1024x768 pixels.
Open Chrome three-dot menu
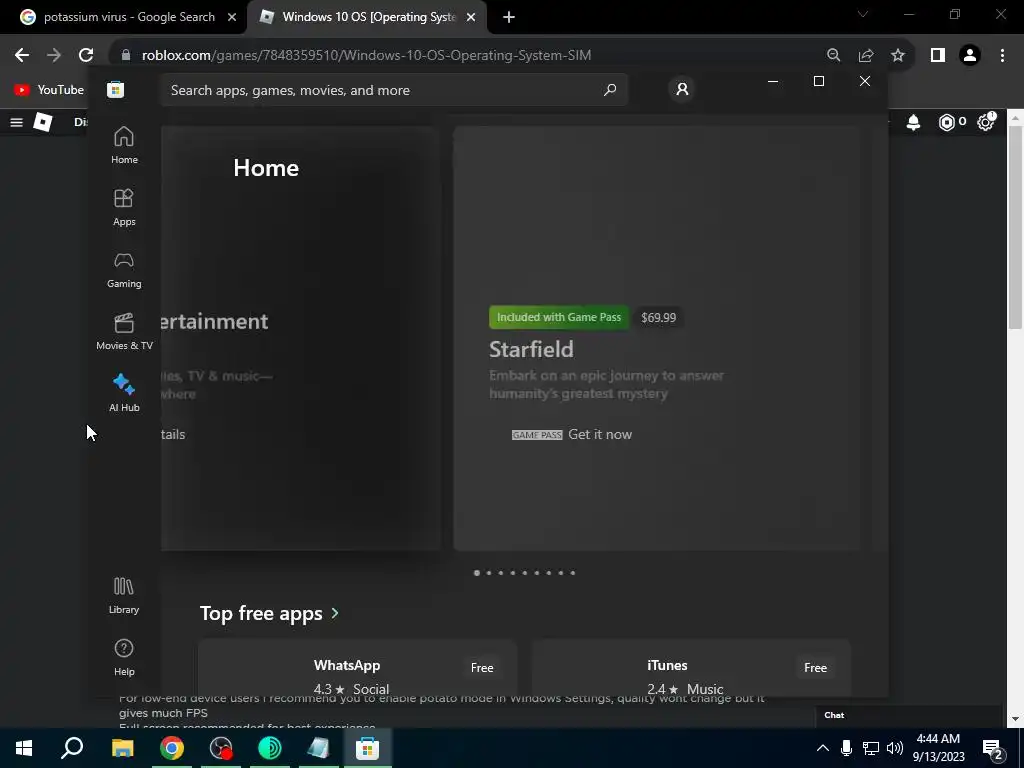coord(1002,55)
